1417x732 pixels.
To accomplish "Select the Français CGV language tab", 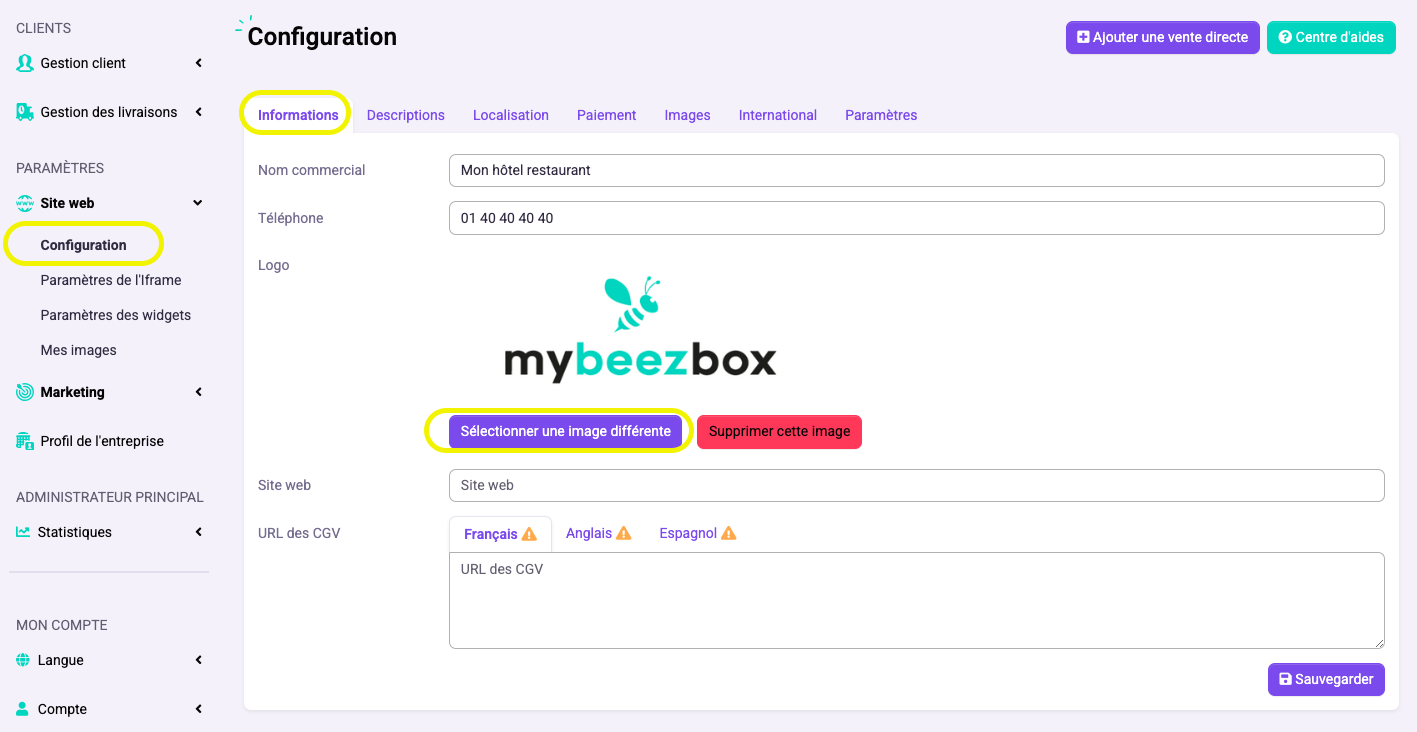I will pos(500,534).
